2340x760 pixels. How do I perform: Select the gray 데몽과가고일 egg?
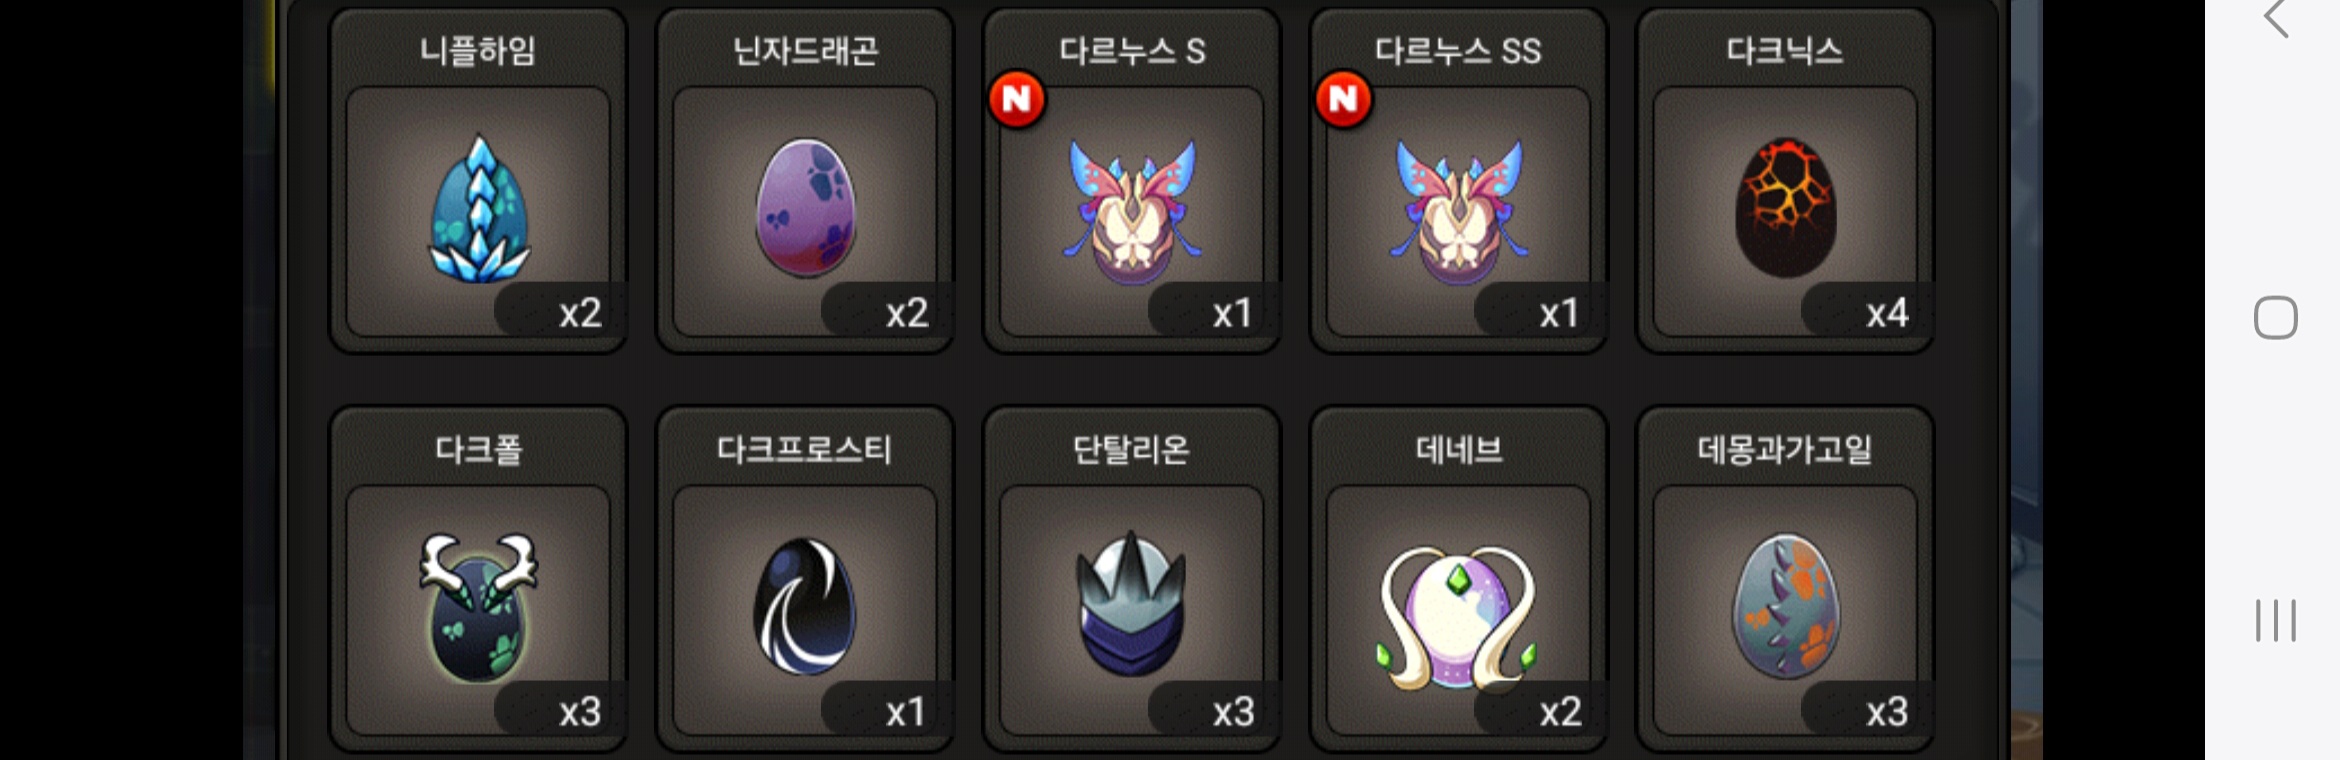(1785, 606)
